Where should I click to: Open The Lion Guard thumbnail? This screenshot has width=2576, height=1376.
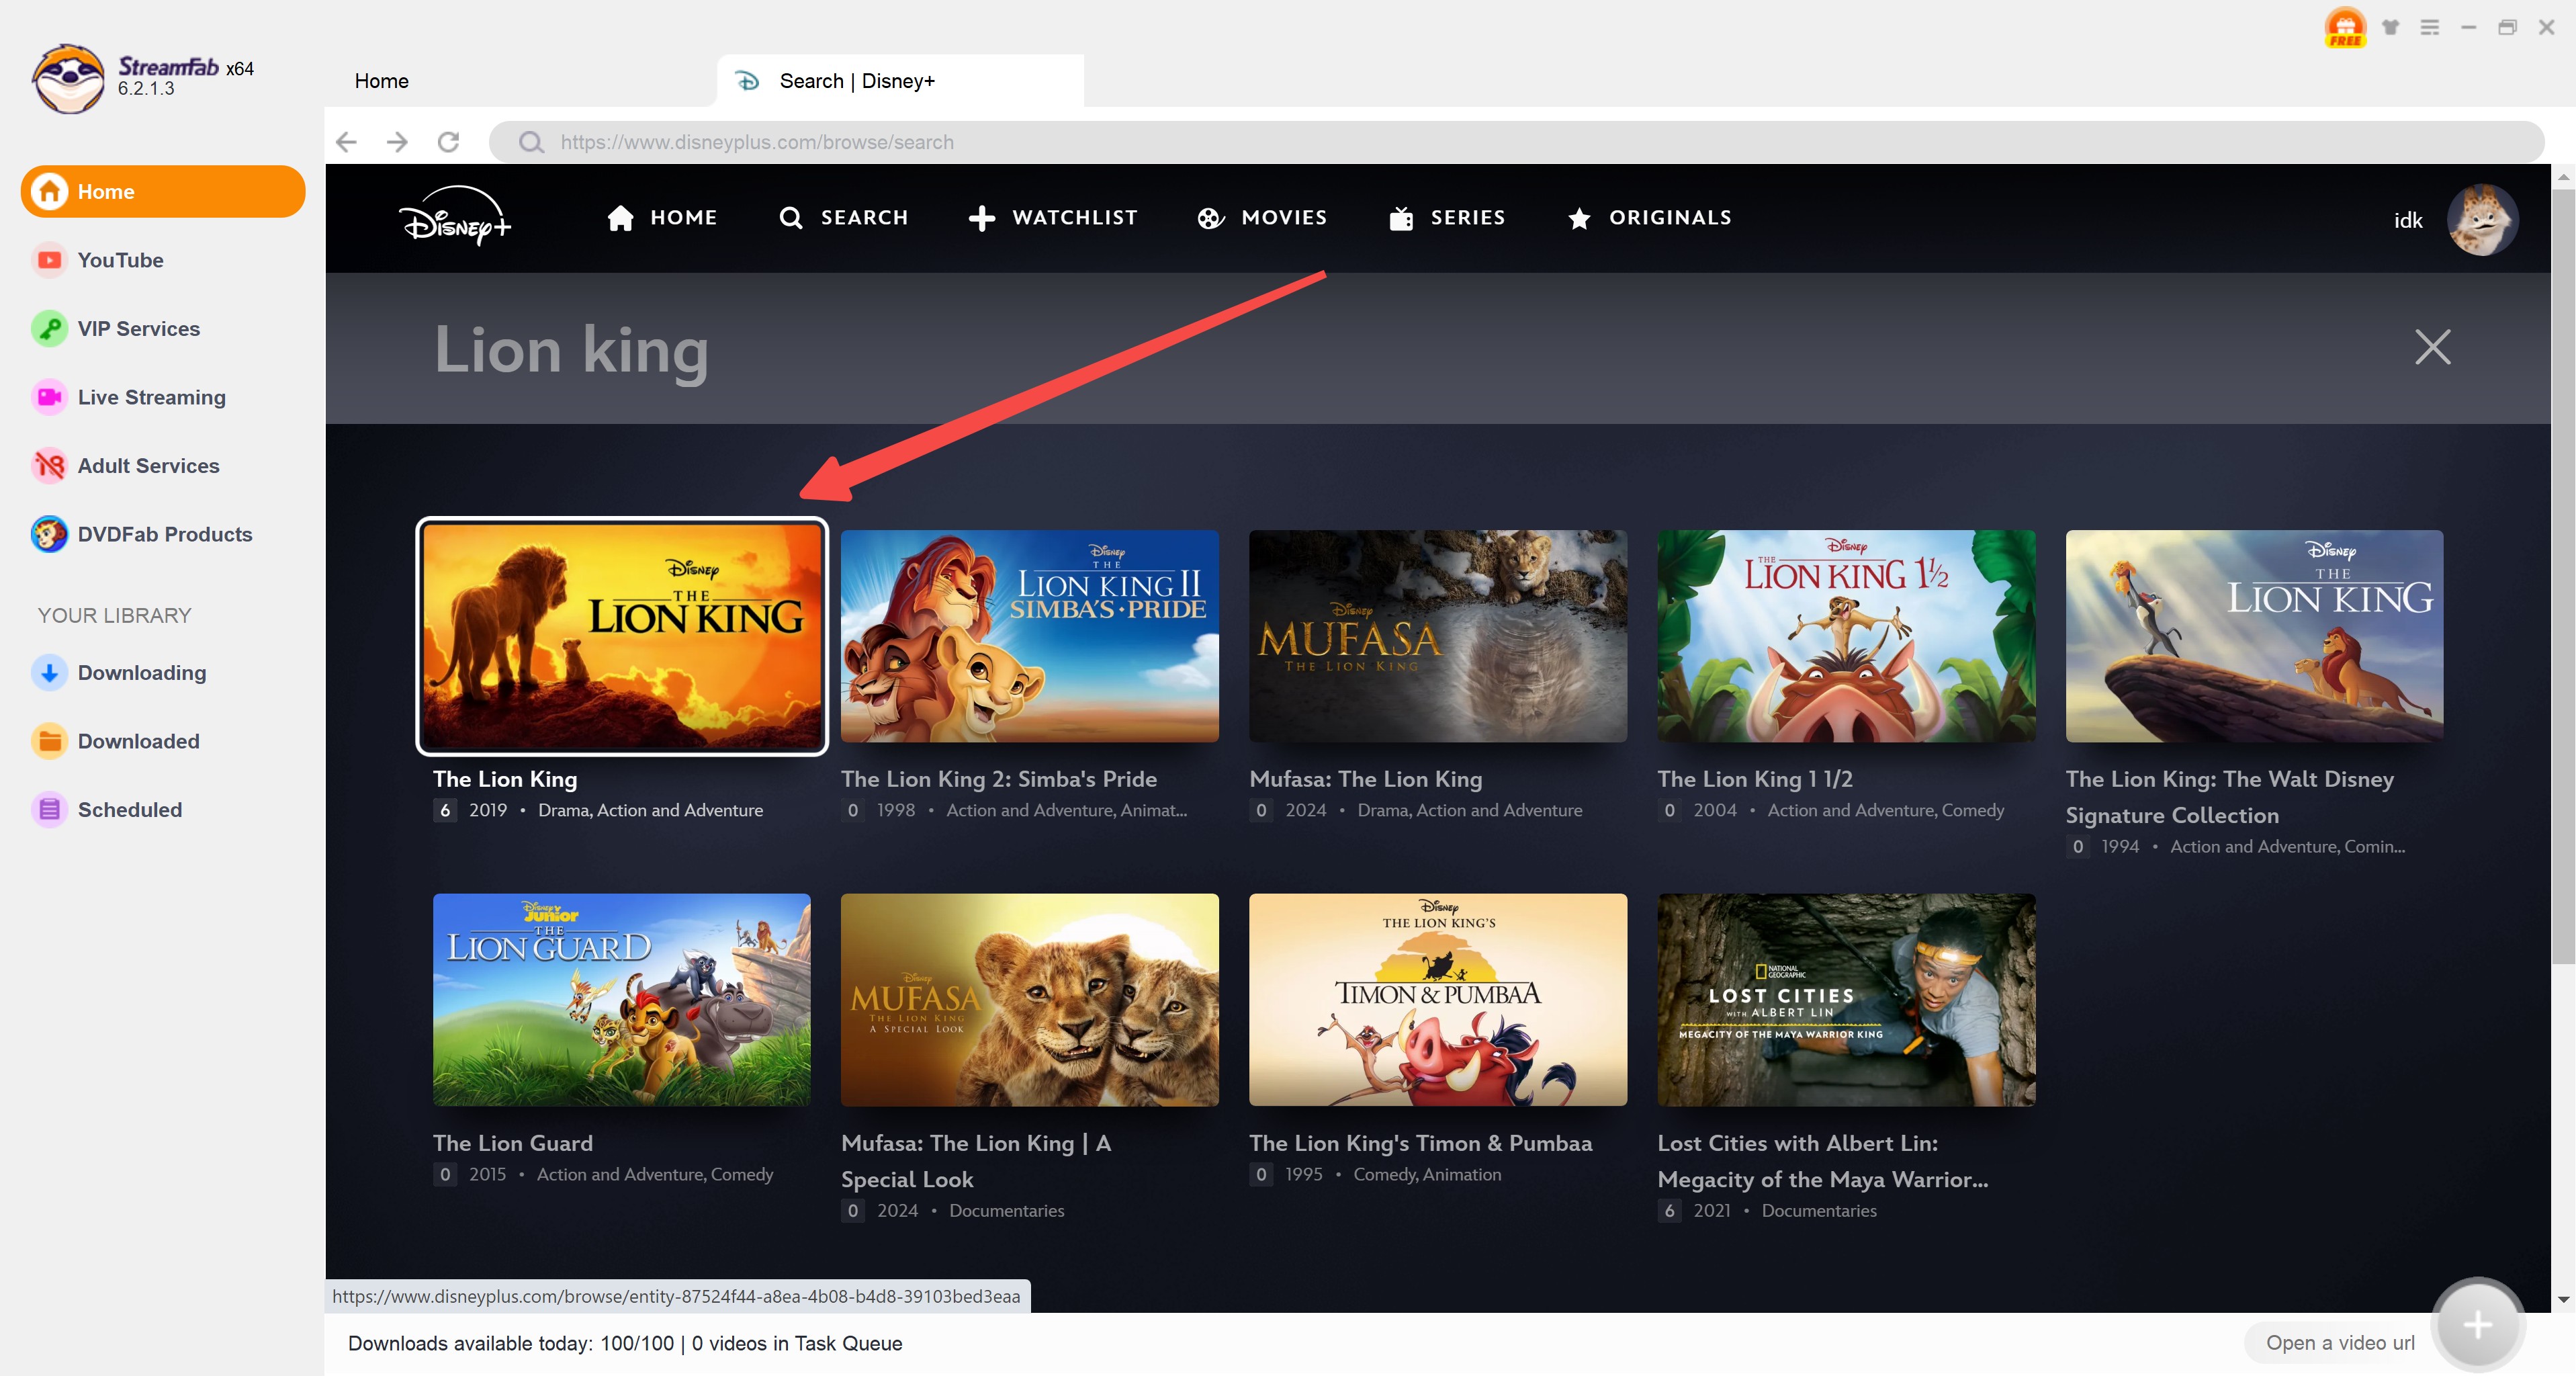click(x=621, y=1000)
